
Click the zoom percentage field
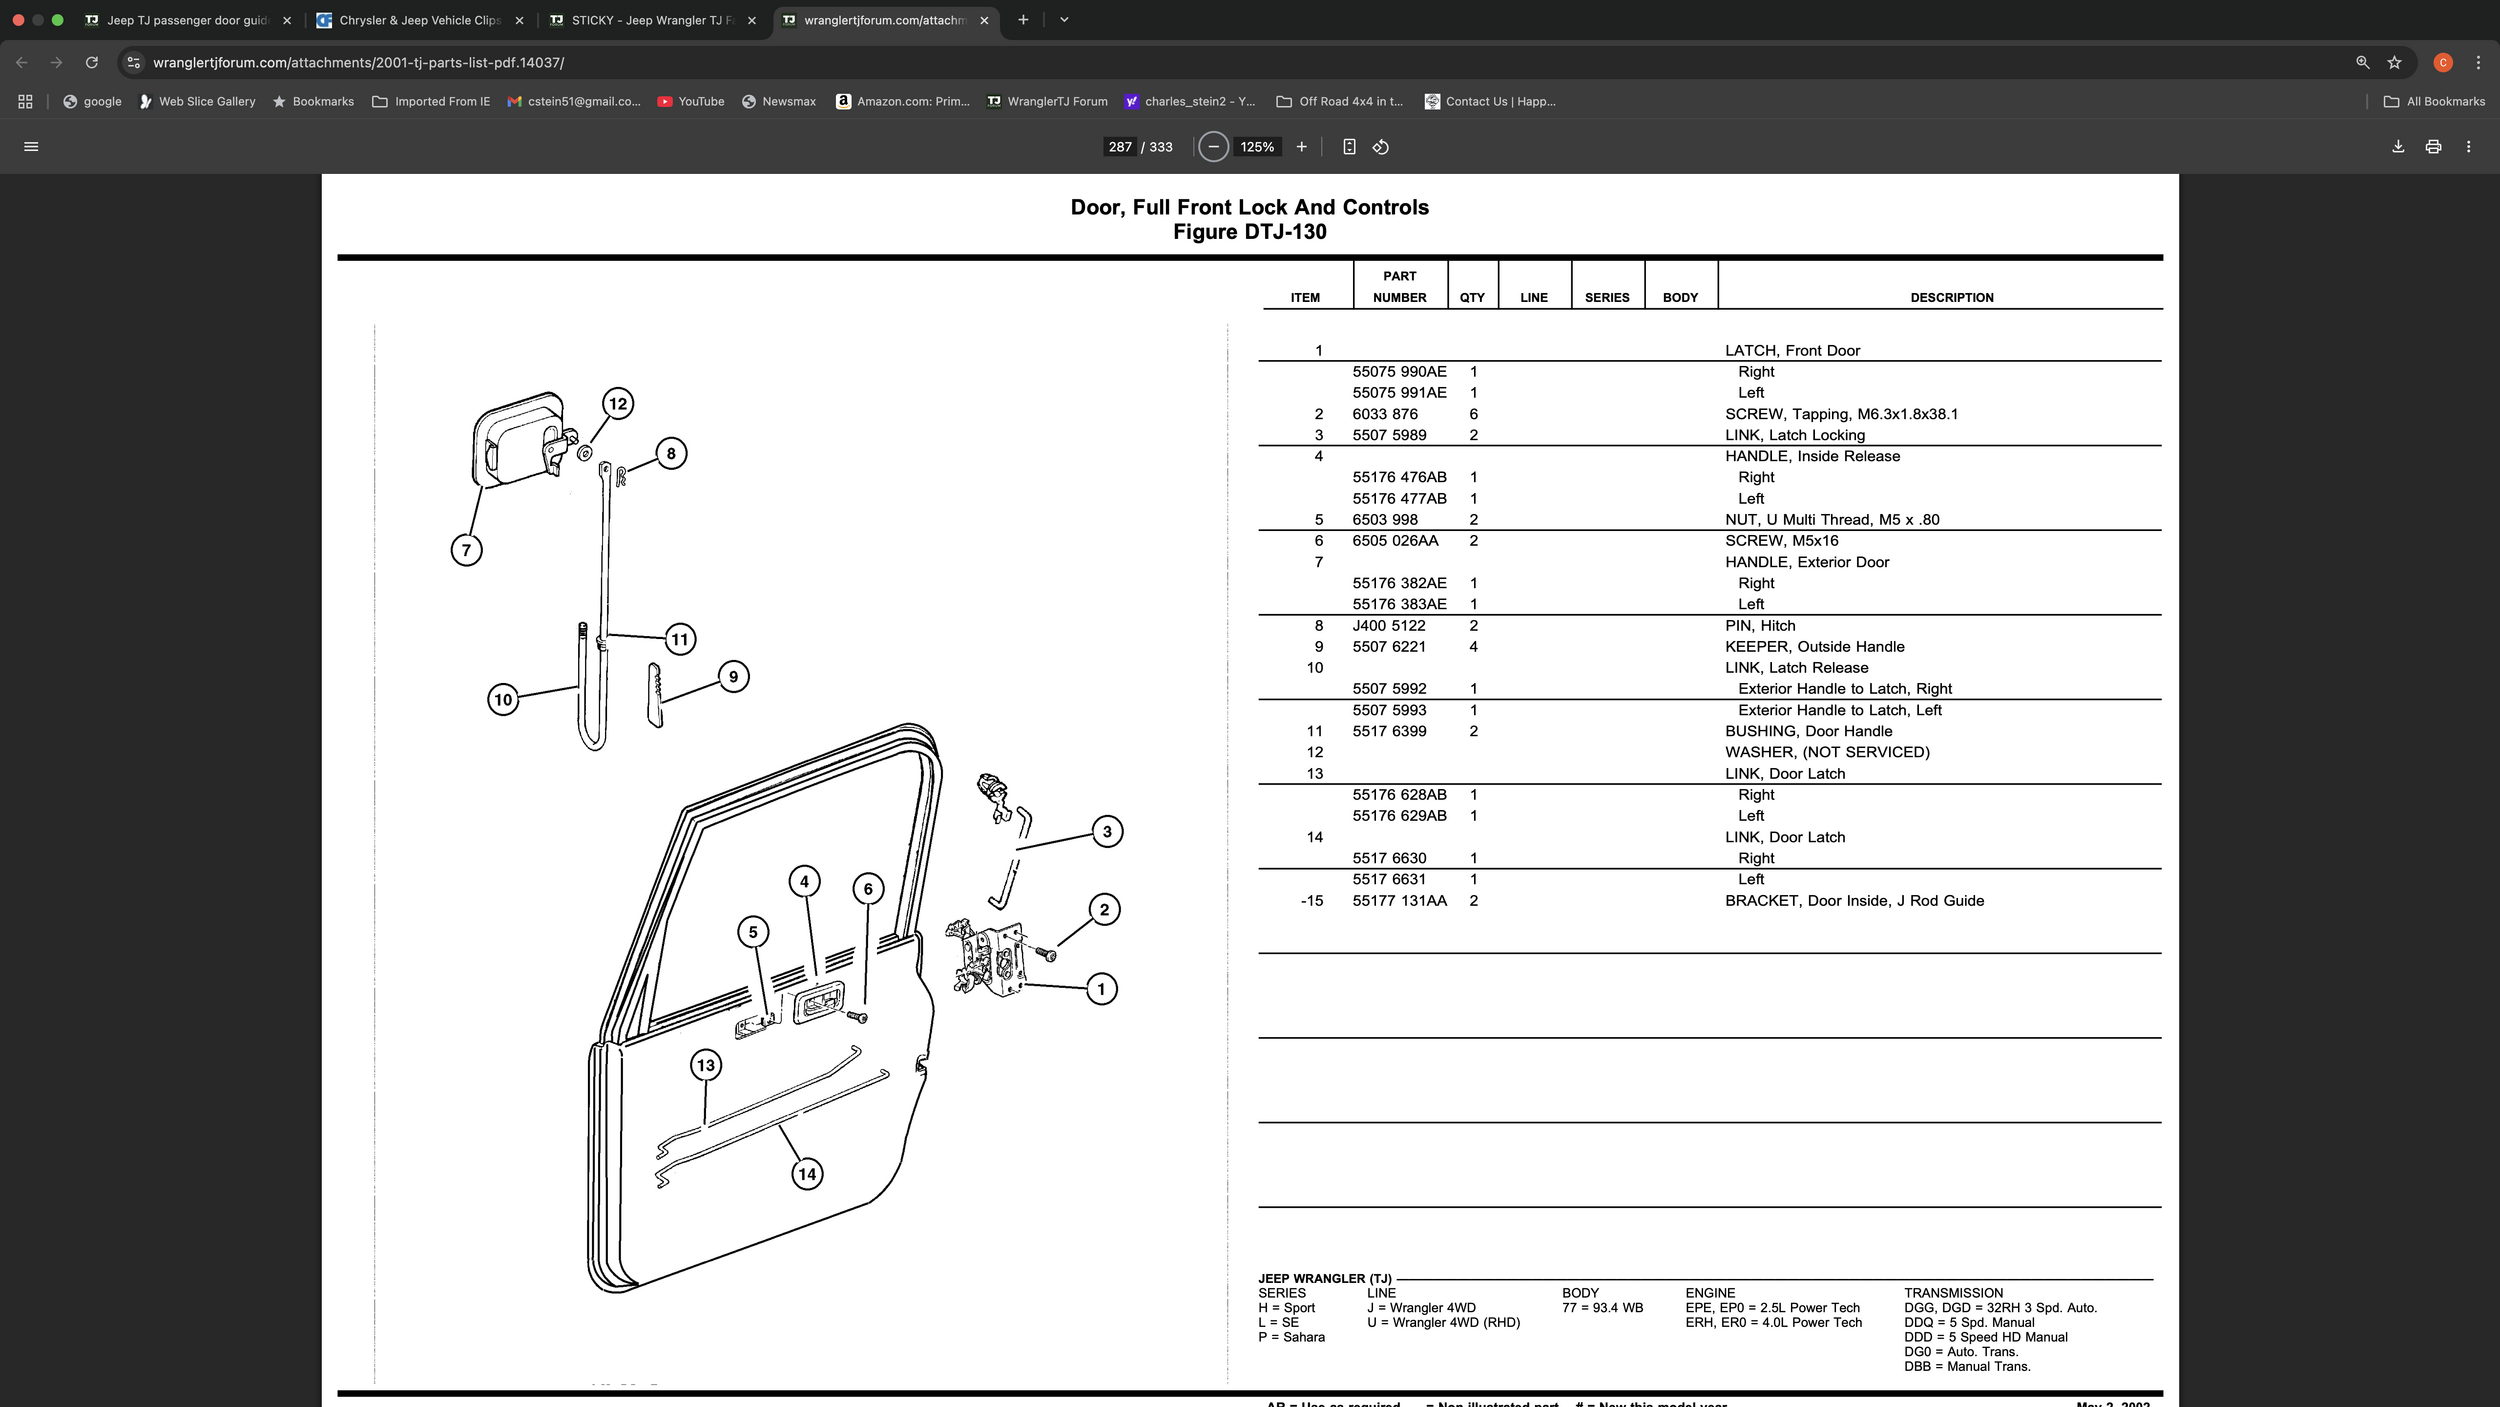[1257, 147]
